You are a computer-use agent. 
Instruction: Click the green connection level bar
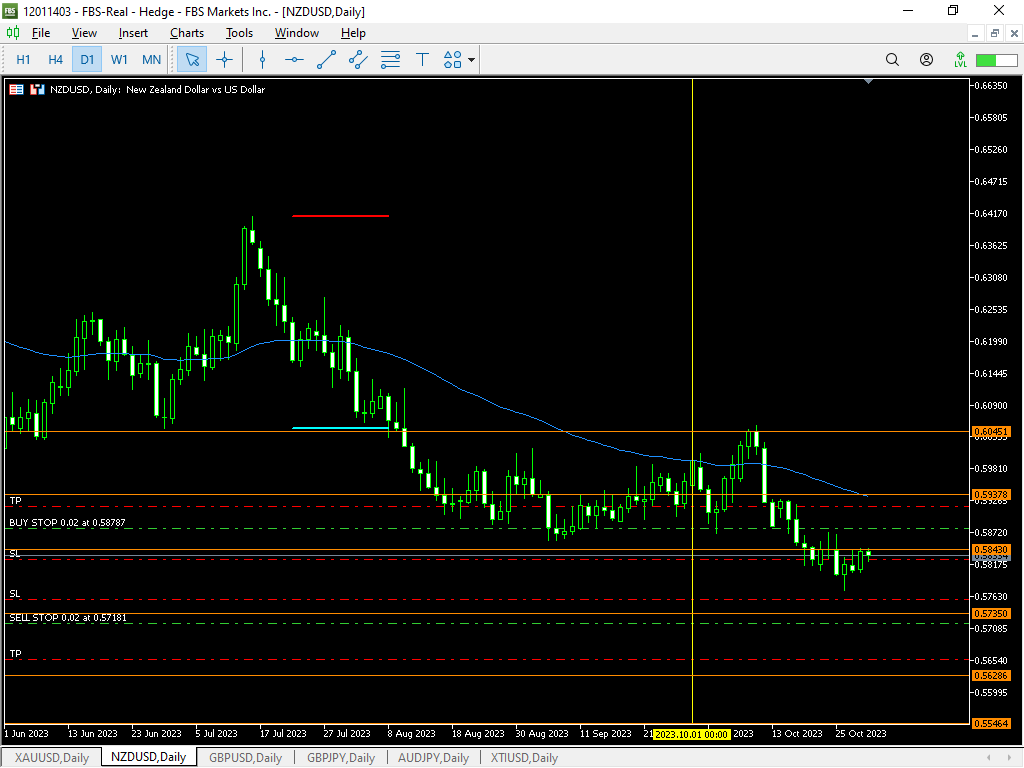997,60
